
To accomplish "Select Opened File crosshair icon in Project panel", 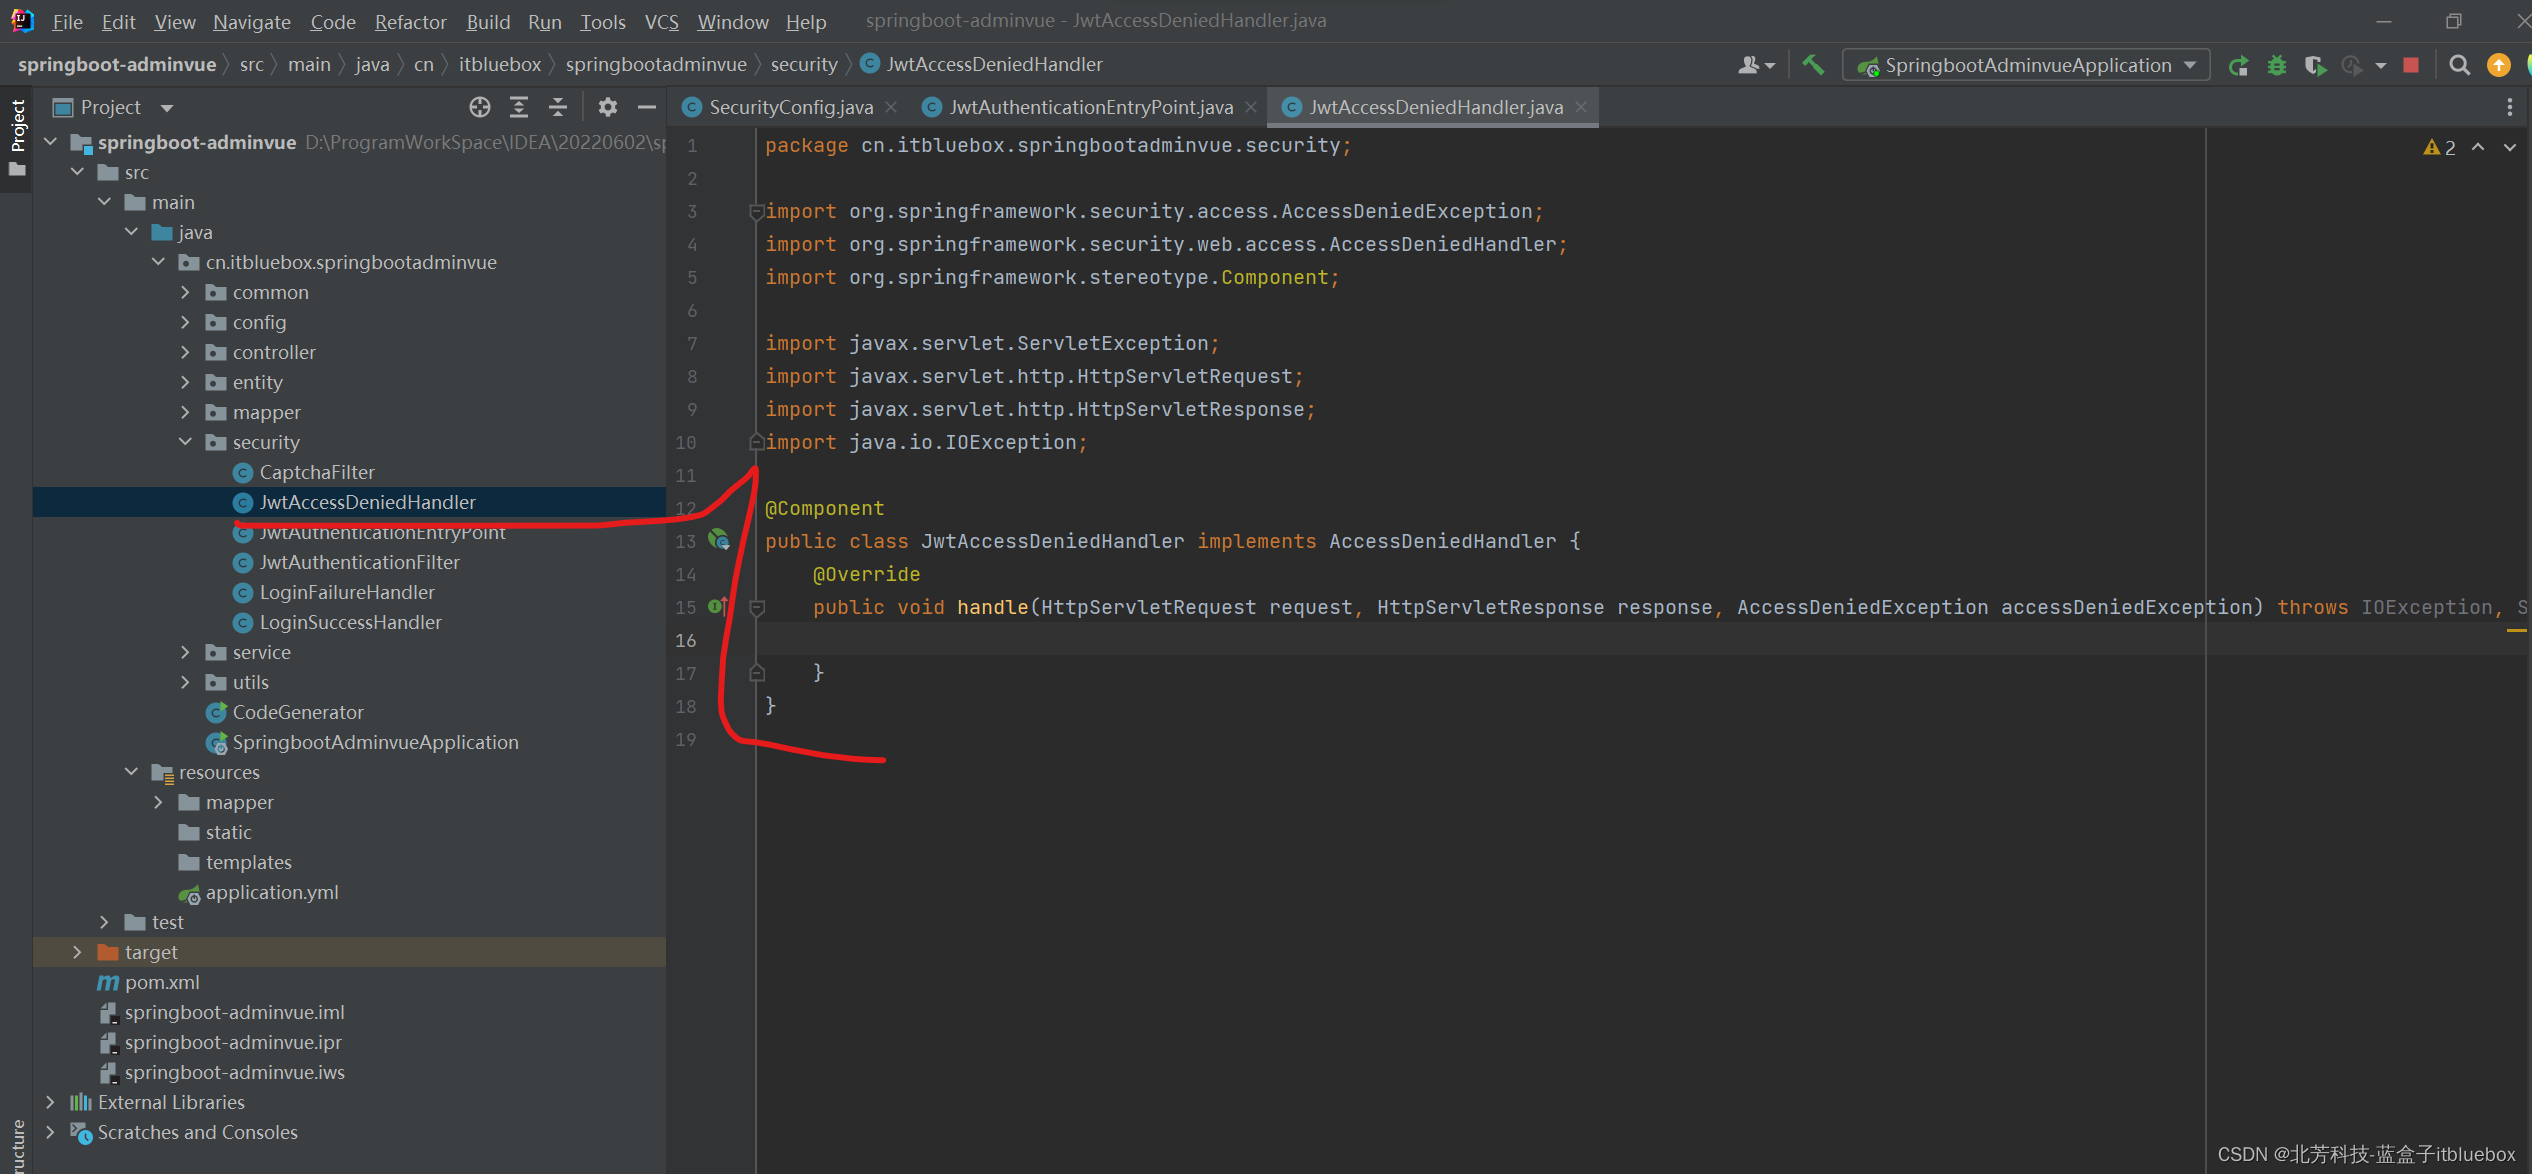I will (x=480, y=107).
